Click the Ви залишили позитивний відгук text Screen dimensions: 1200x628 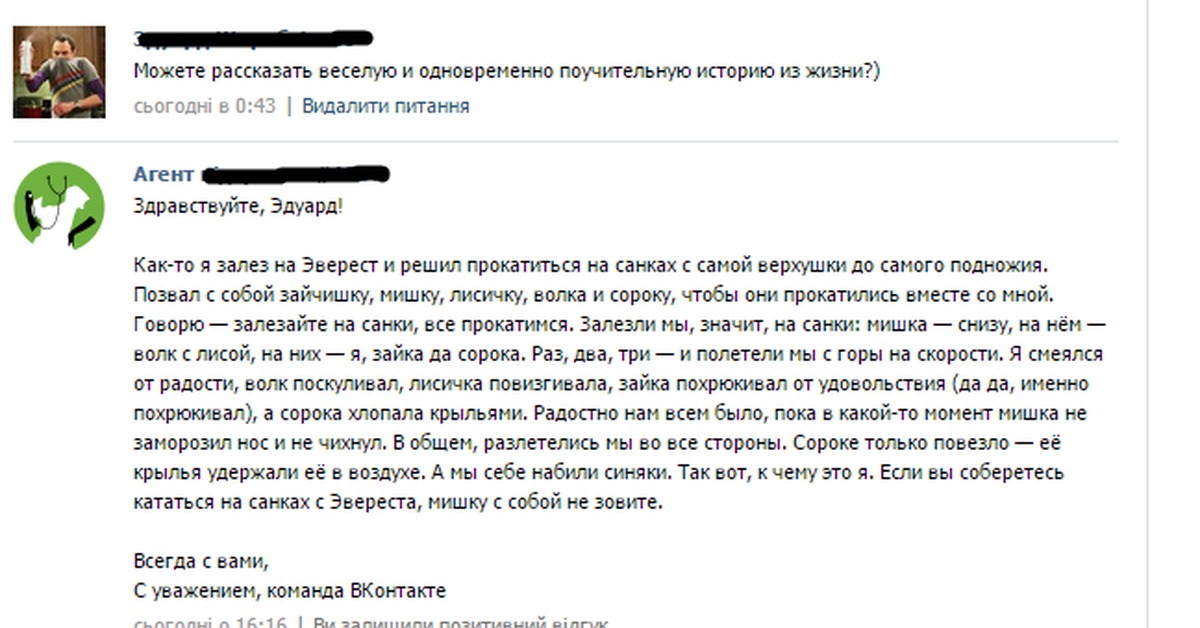pyautogui.click(x=460, y=623)
